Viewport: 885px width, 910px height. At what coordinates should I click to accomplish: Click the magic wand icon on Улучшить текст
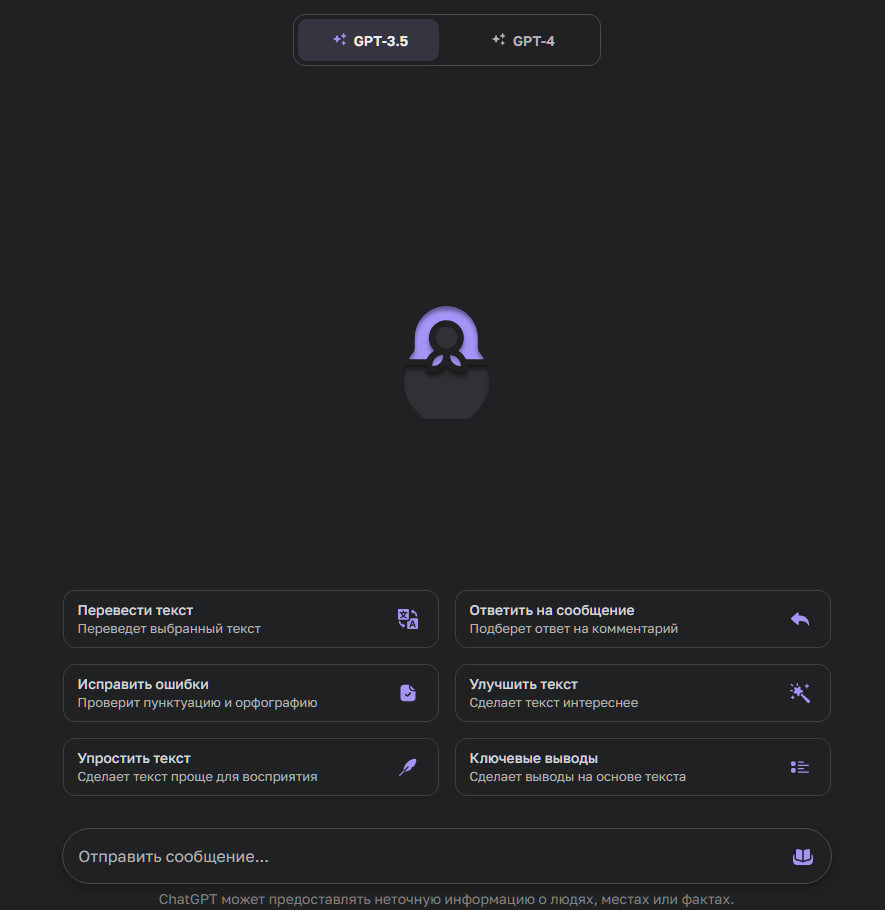(x=800, y=692)
